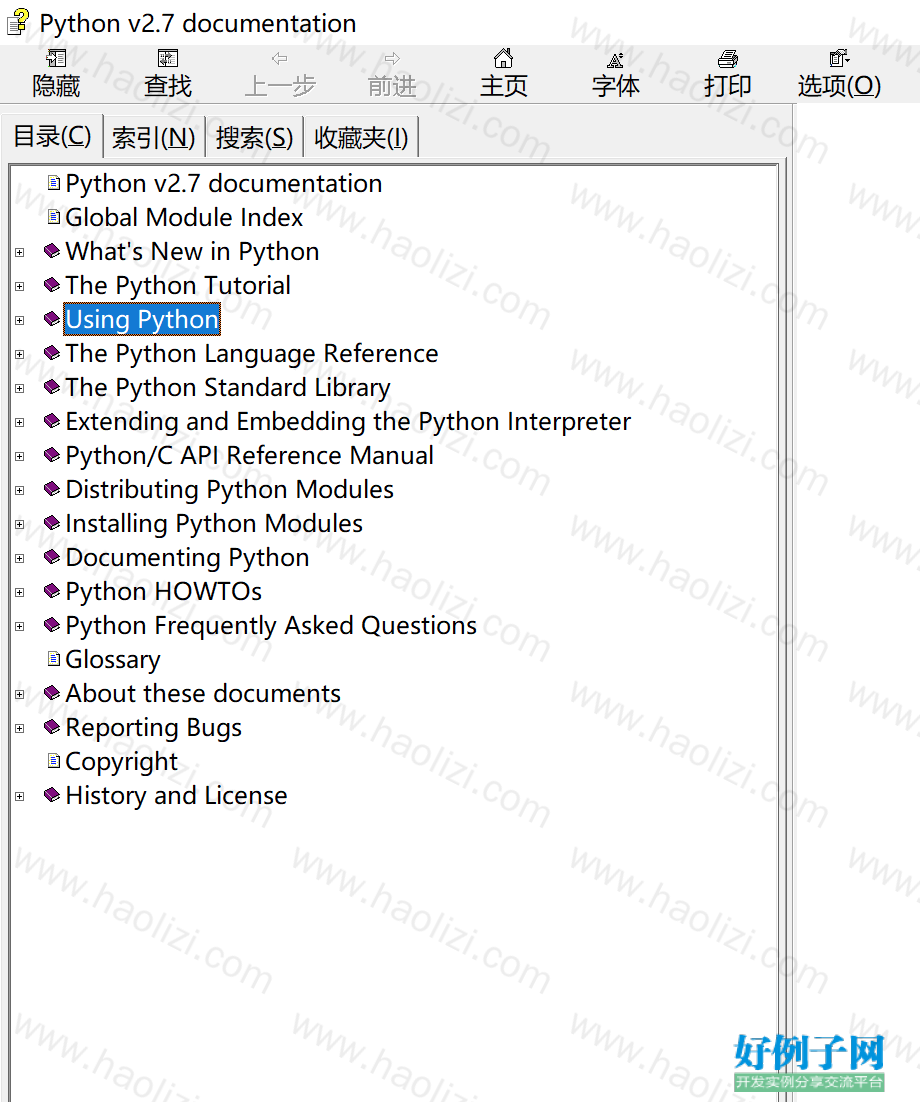Select 'Installing Python Modules' entry
Image resolution: width=920 pixels, height=1102 pixels.
click(214, 523)
